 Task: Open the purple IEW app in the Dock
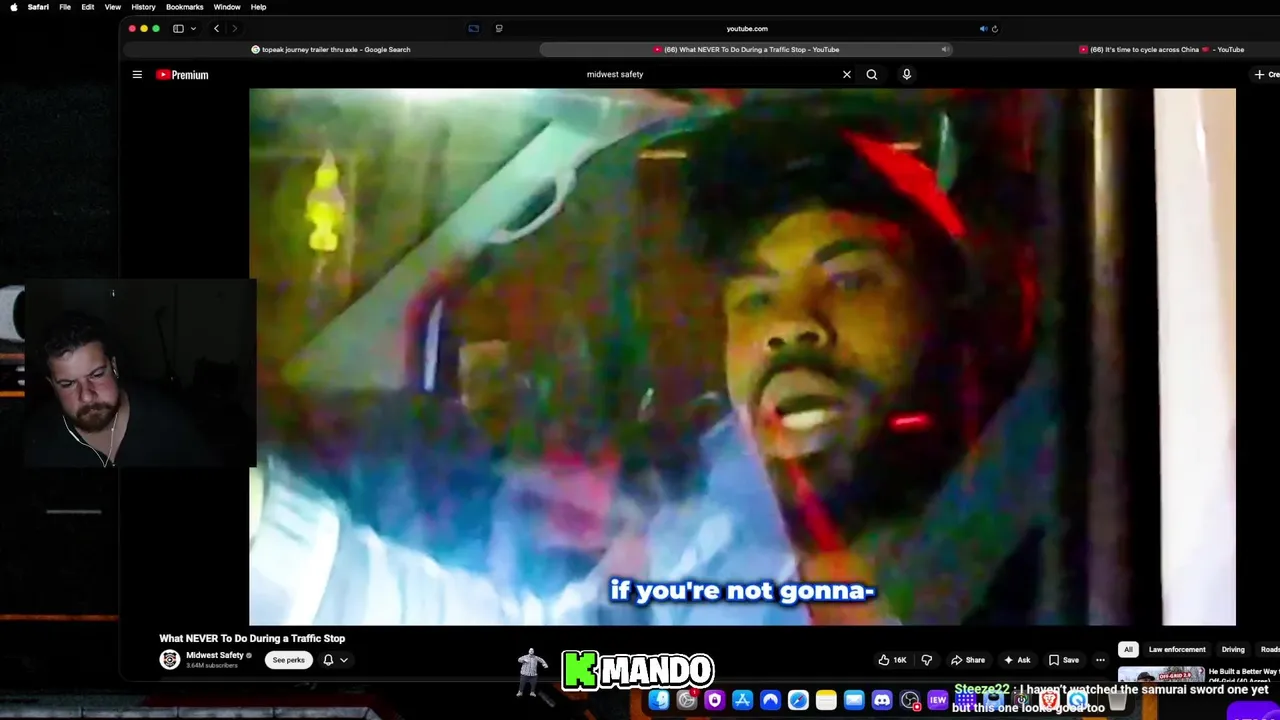coord(938,700)
